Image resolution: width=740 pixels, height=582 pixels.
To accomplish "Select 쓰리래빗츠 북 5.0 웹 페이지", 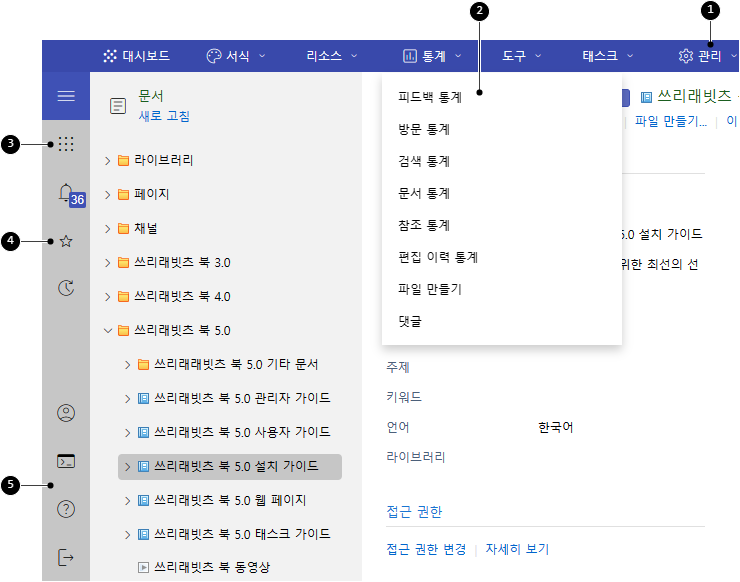I will (230, 501).
